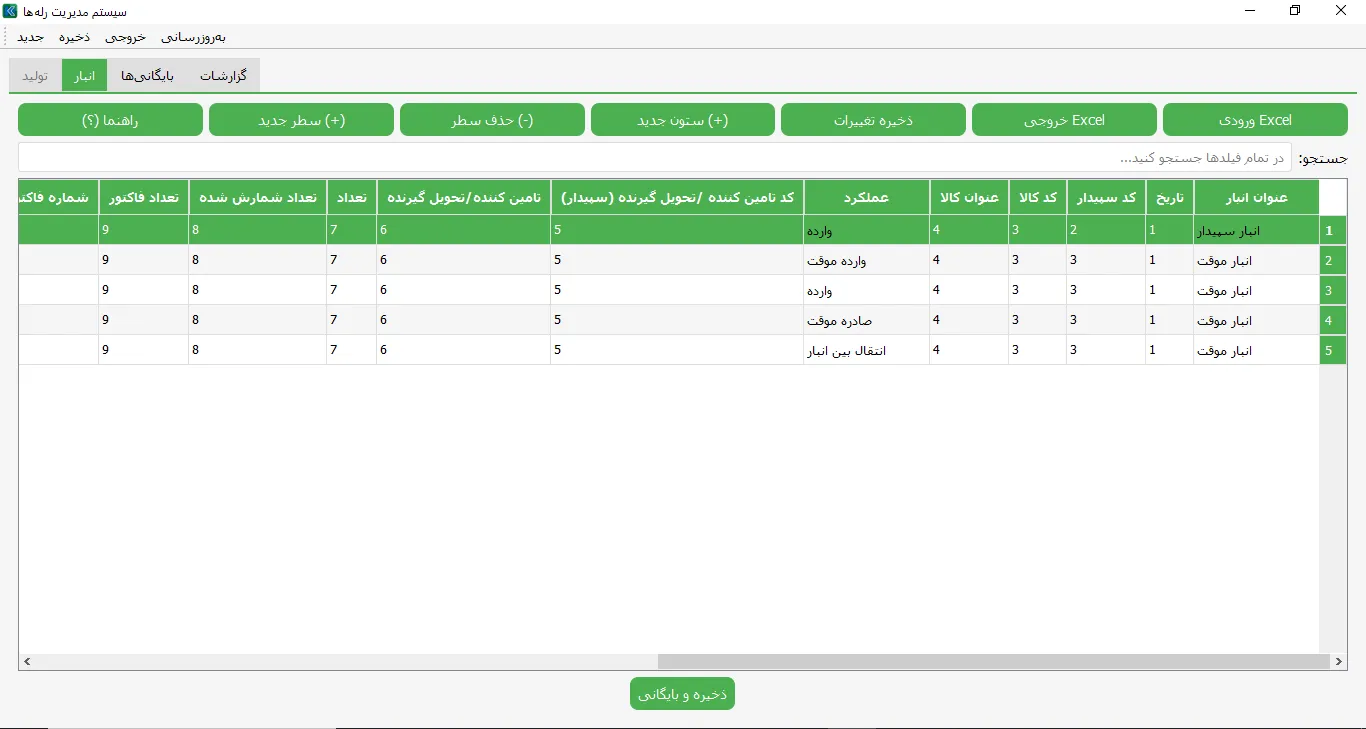Select row header number 5
The height and width of the screenshot is (729, 1366).
[x=1332, y=350]
